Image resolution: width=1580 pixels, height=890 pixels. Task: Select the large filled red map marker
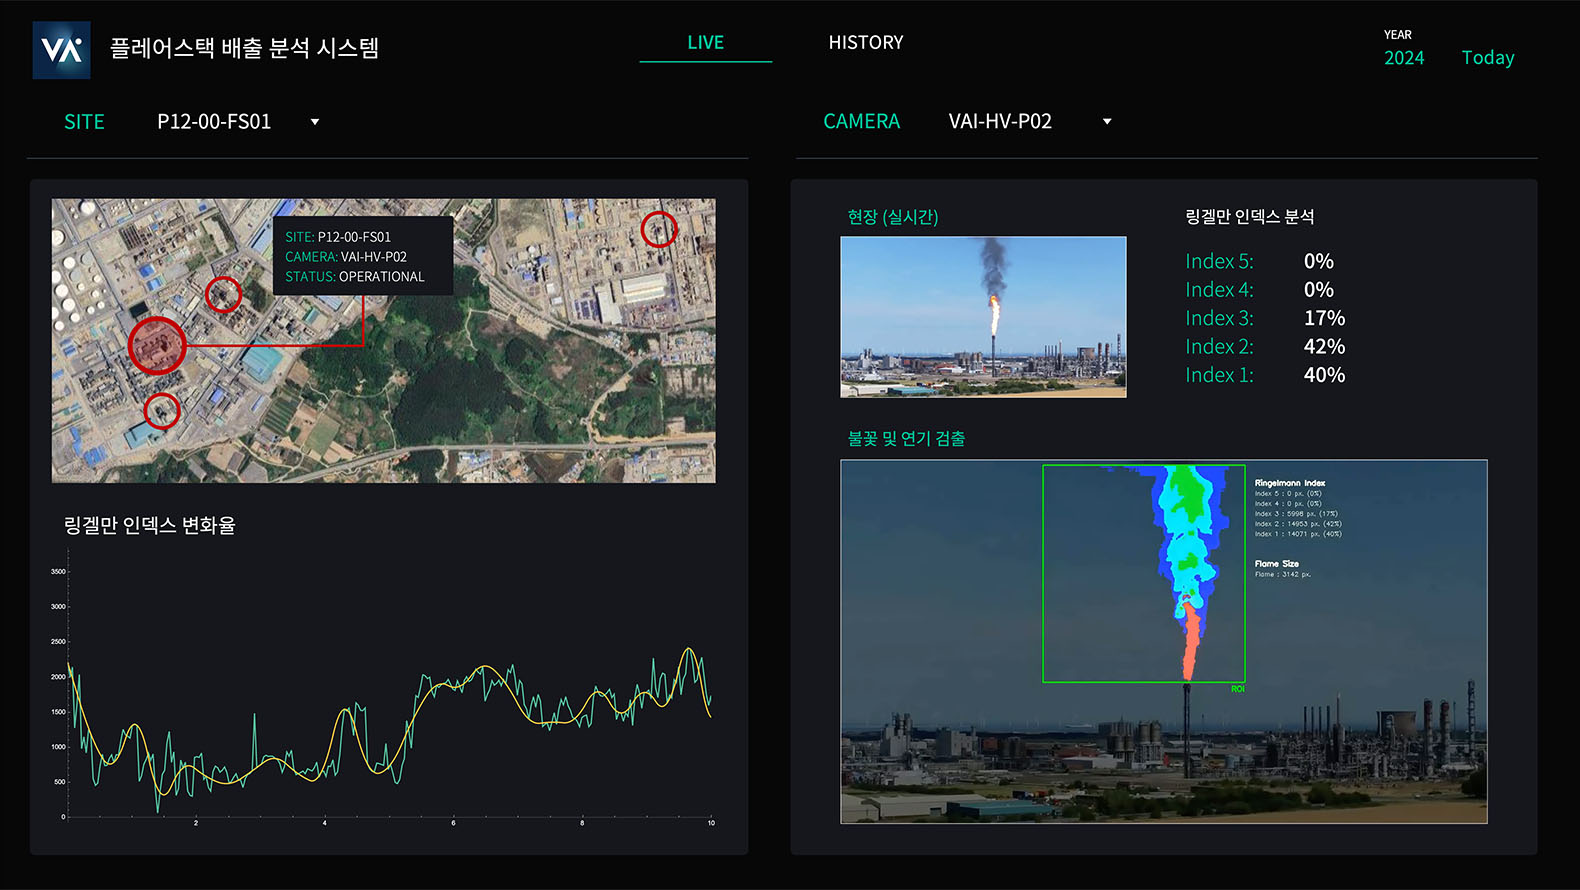point(157,346)
